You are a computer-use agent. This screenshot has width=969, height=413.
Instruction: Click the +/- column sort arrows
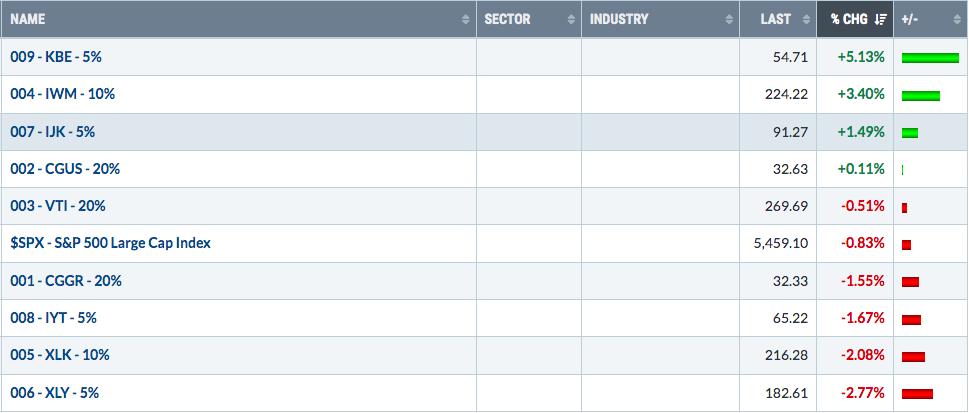[x=957, y=20]
